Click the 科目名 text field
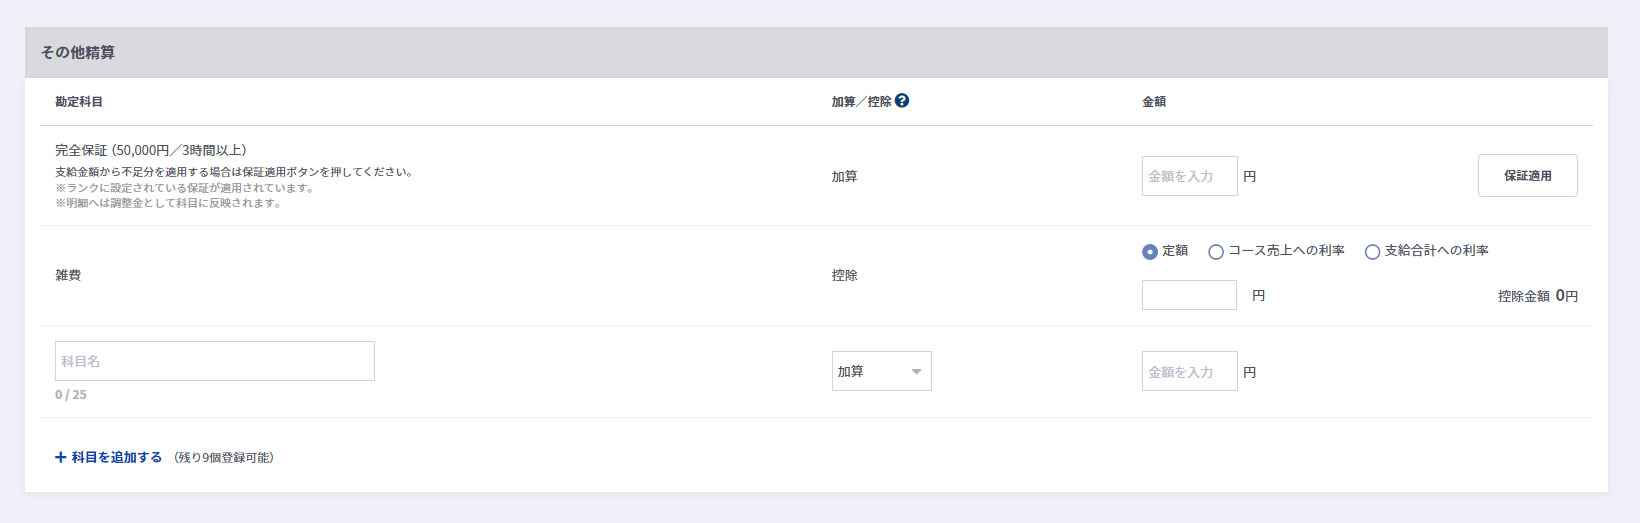Image resolution: width=1640 pixels, height=523 pixels. (x=215, y=361)
